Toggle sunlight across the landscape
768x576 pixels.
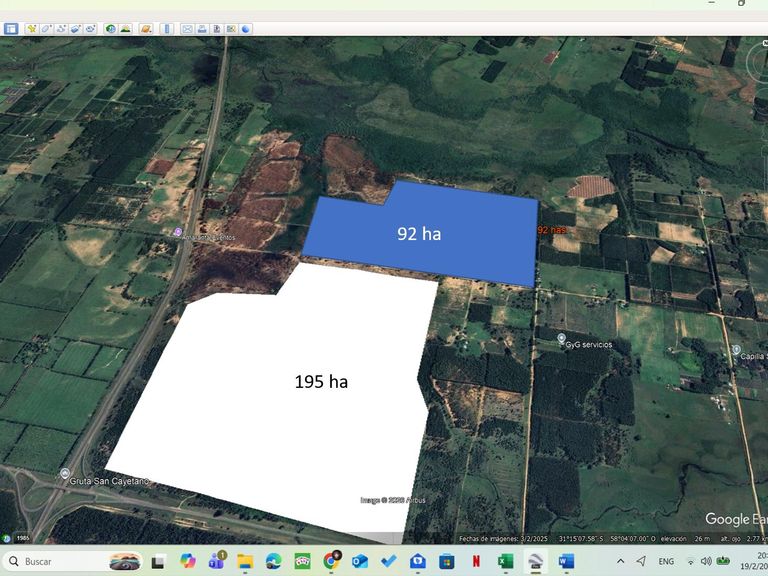pos(125,29)
